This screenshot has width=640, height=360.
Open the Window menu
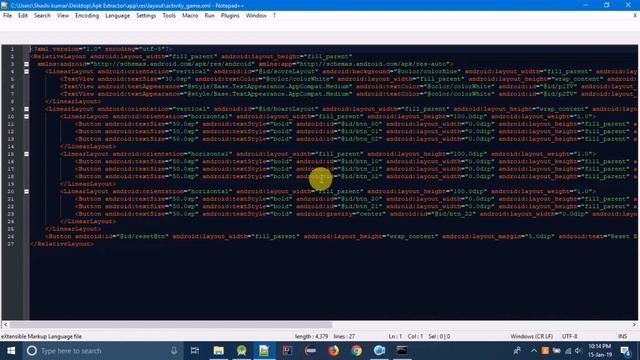coord(256,16)
